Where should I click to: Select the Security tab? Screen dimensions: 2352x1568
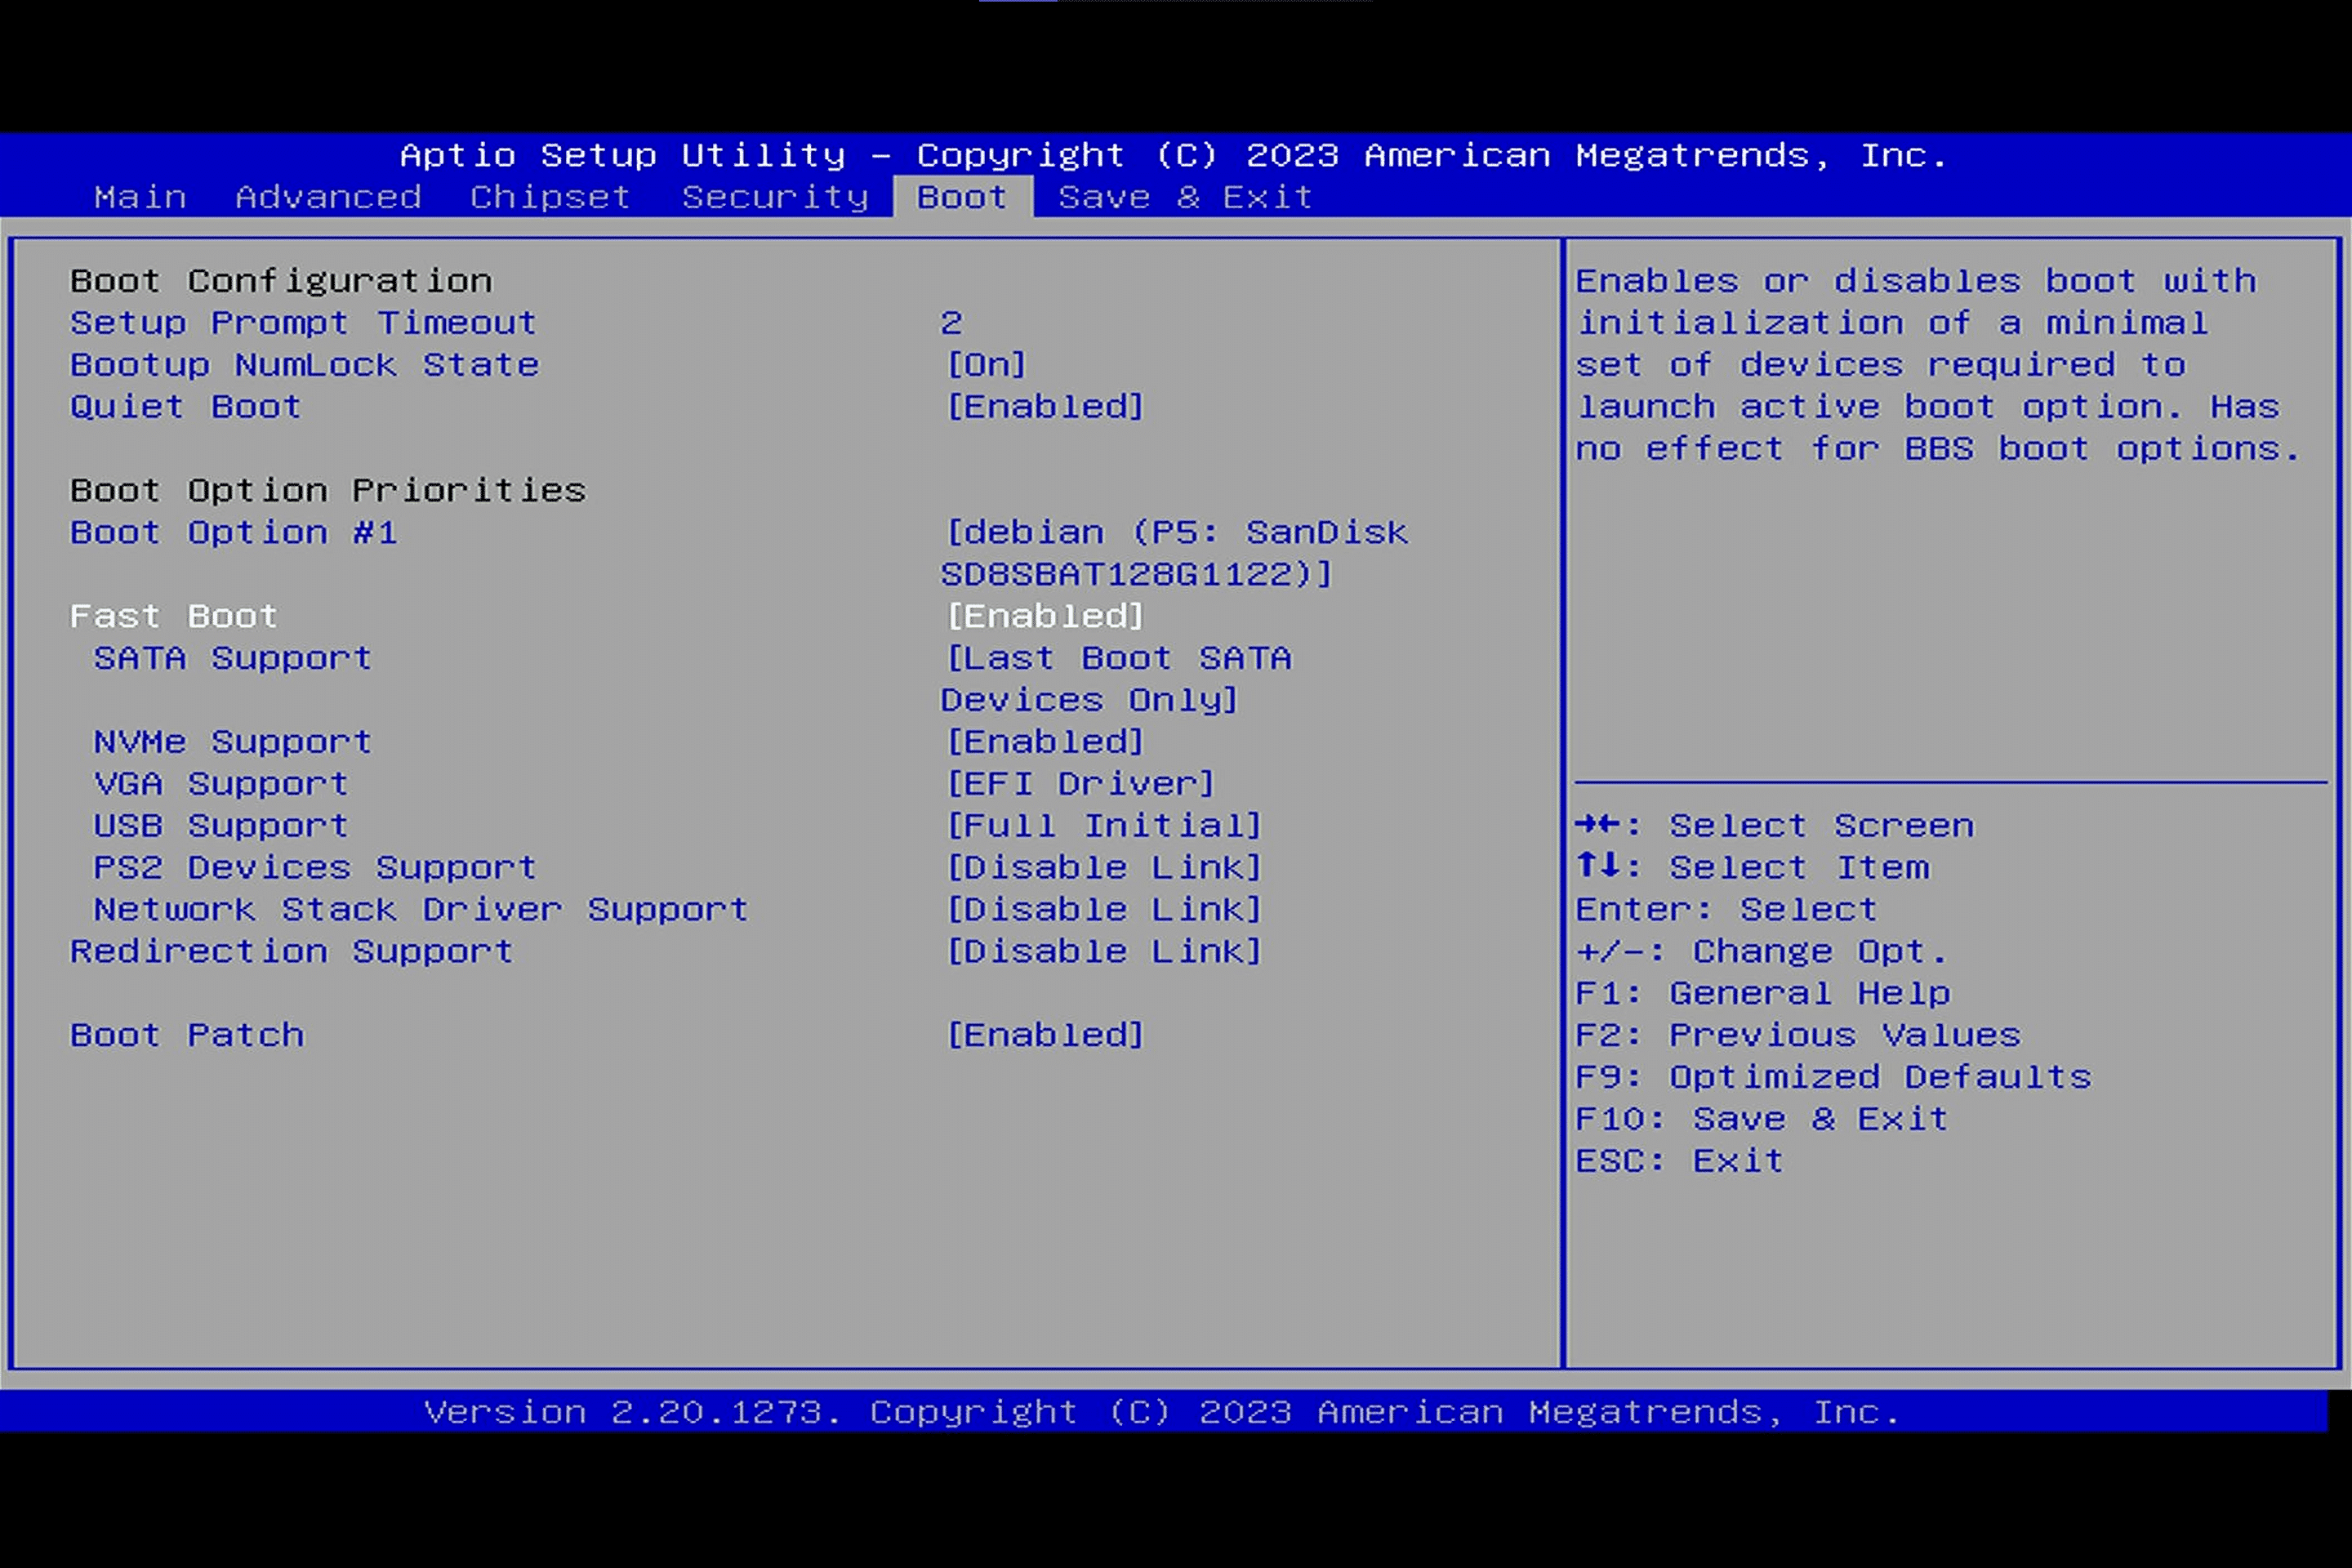(775, 197)
